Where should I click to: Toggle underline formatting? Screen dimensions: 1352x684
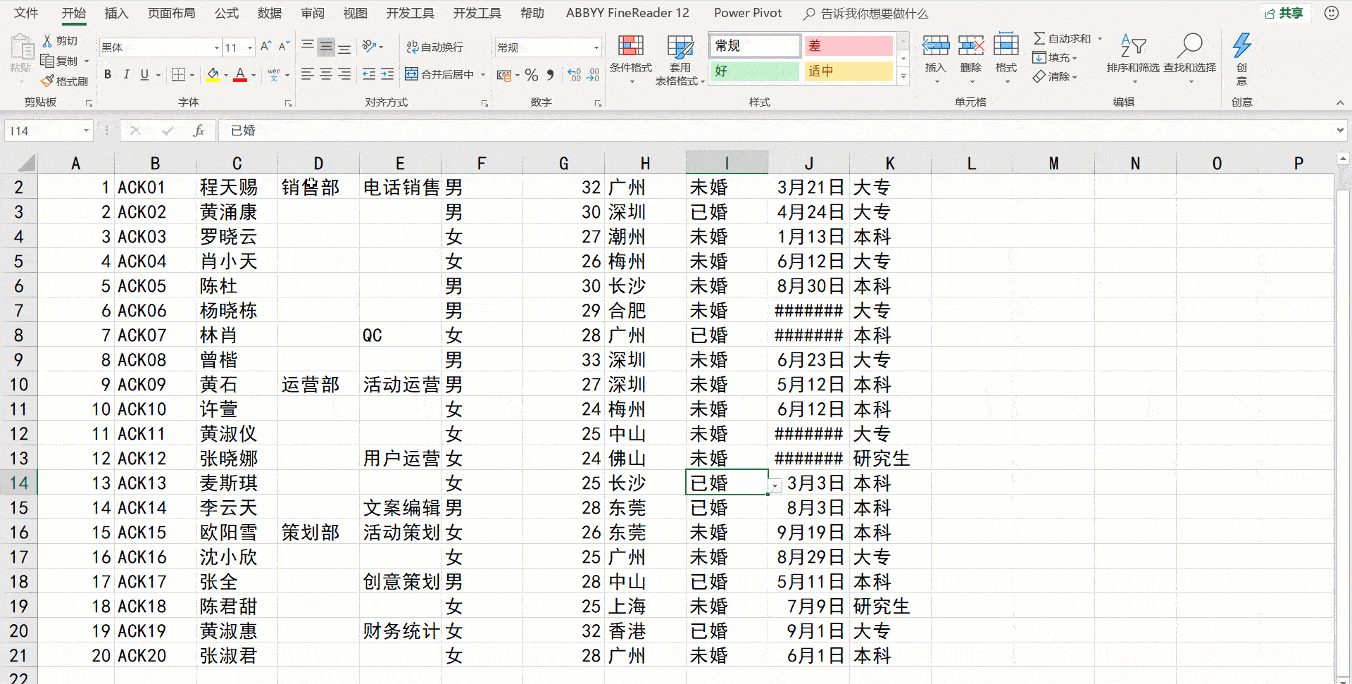click(x=144, y=74)
